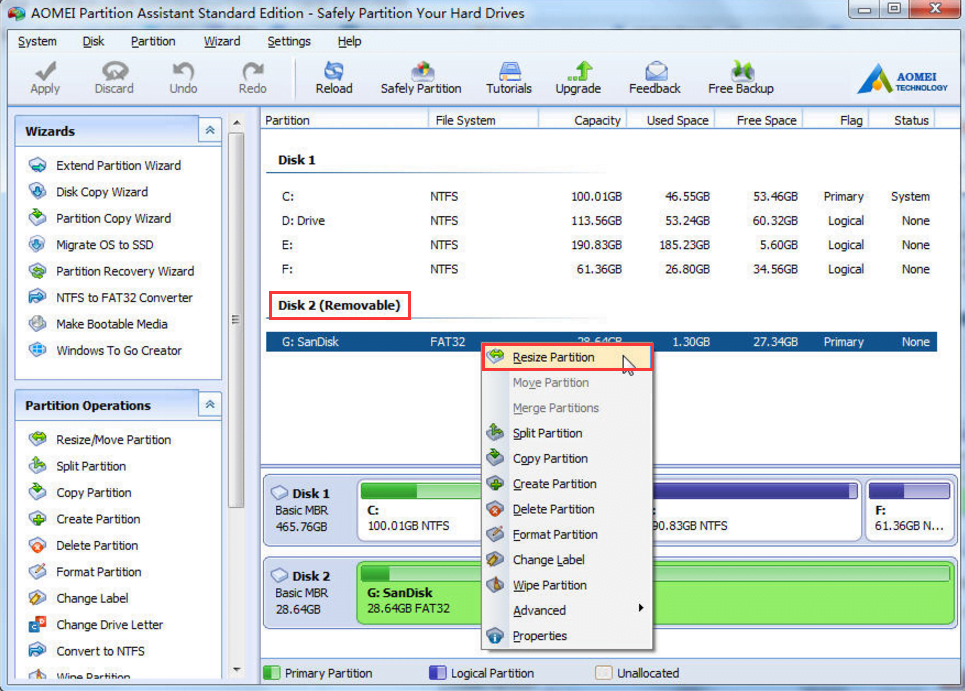Select Resize Partition in context menu
The width and height of the screenshot is (965, 691).
coord(567,357)
